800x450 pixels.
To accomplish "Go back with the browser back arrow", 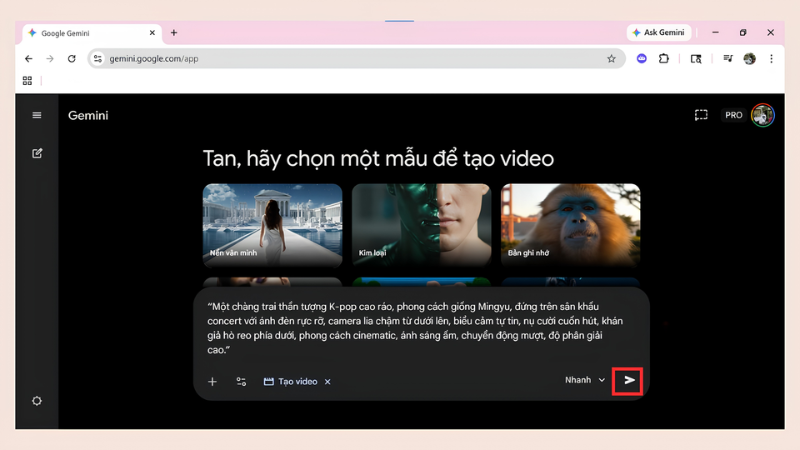I will pyautogui.click(x=29, y=59).
